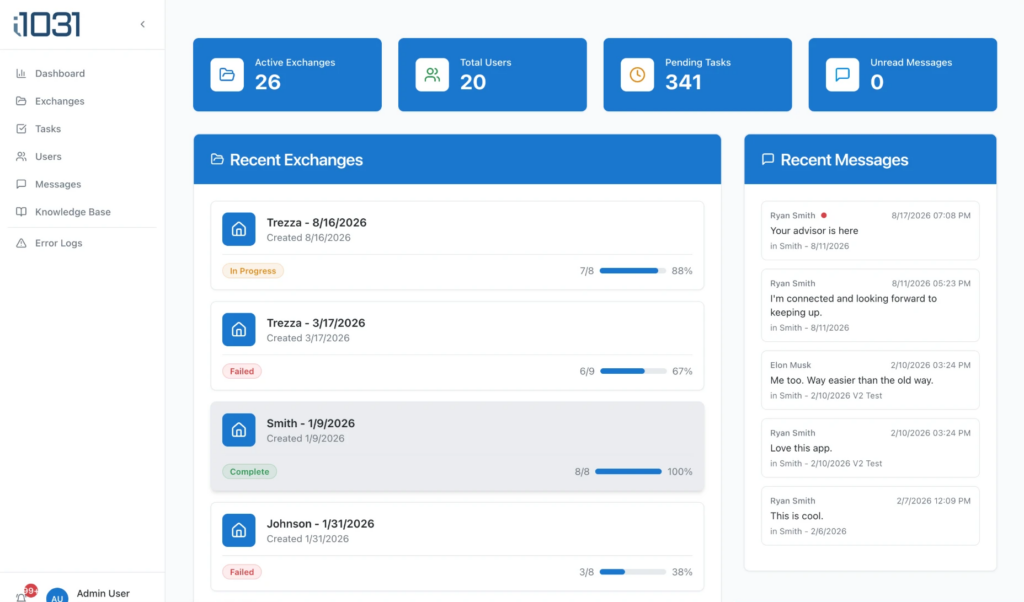Click the i1031 logo
Image resolution: width=1024 pixels, height=602 pixels.
click(x=46, y=25)
